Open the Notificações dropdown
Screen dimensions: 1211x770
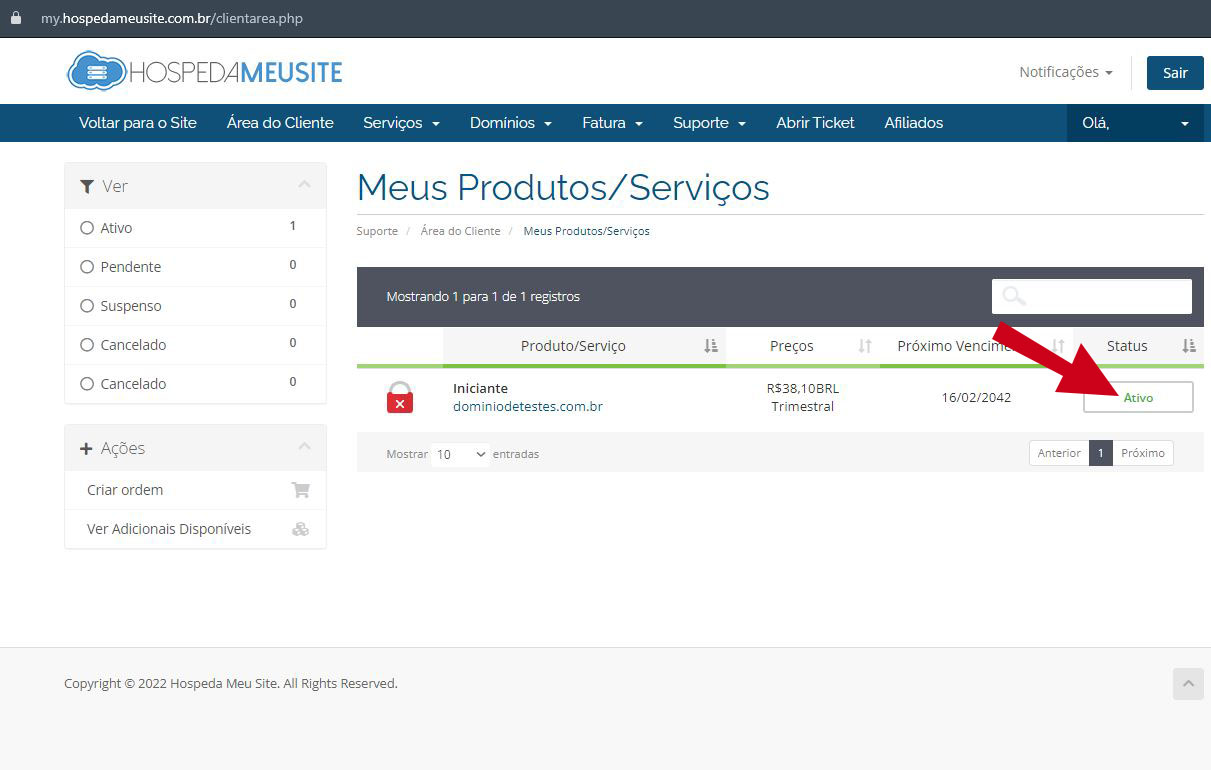tap(1065, 72)
